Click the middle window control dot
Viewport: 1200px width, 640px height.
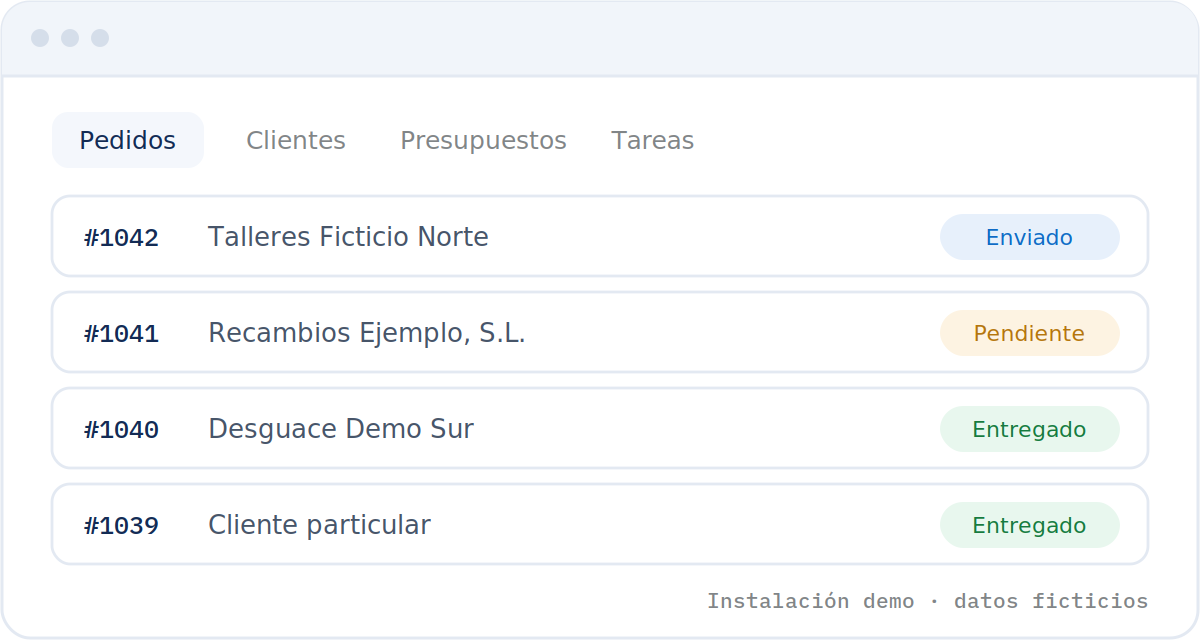pos(70,38)
